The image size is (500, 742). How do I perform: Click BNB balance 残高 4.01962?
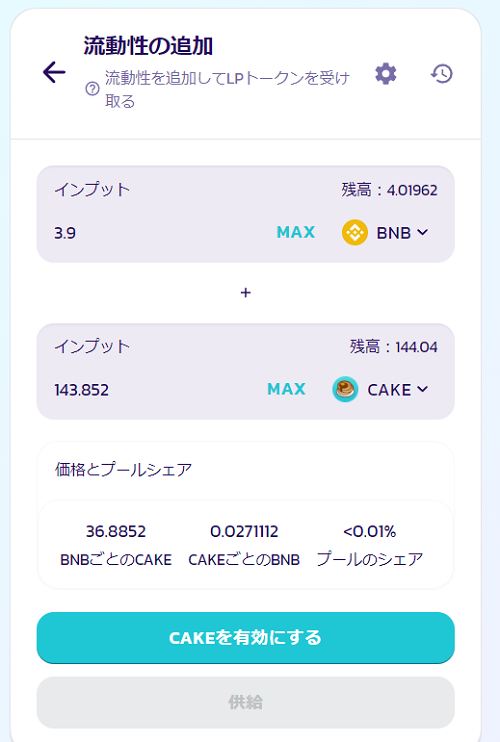click(389, 190)
